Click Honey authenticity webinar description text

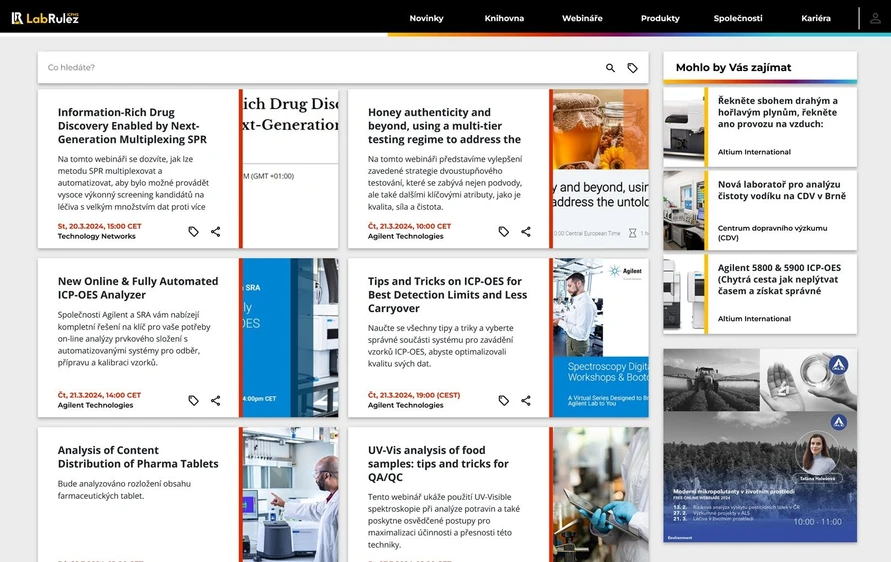444,183
